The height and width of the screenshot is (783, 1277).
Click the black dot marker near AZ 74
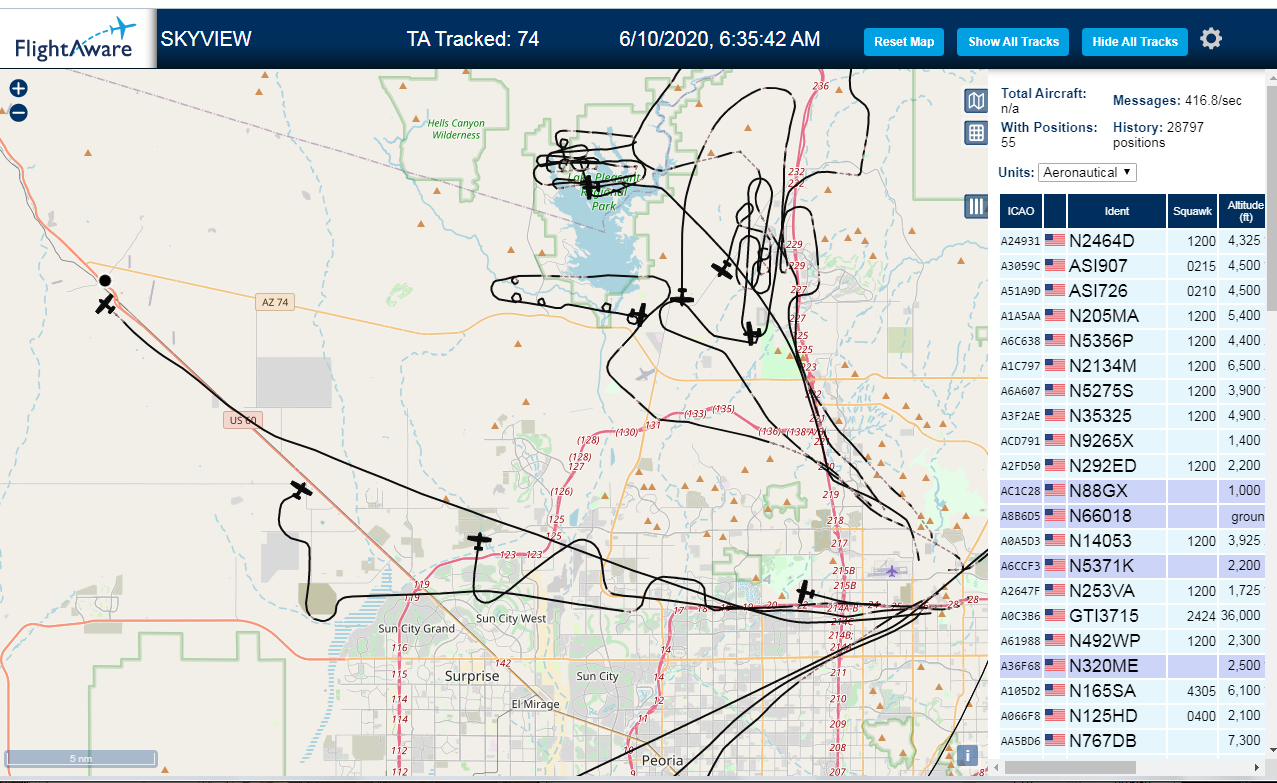click(x=105, y=280)
